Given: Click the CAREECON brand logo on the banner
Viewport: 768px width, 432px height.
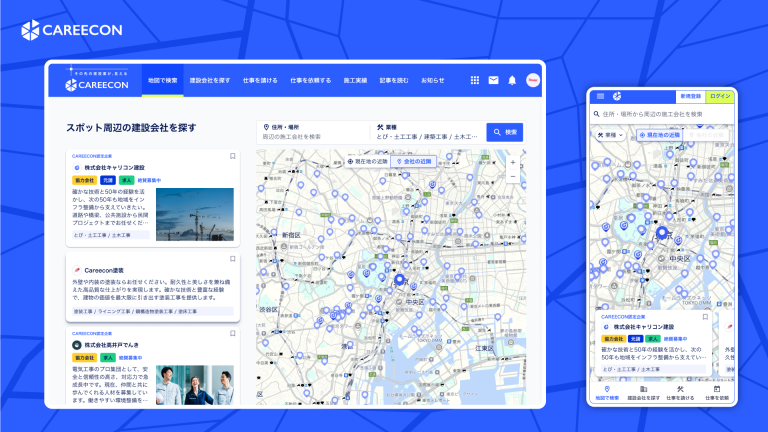Looking at the screenshot, I should 72,30.
